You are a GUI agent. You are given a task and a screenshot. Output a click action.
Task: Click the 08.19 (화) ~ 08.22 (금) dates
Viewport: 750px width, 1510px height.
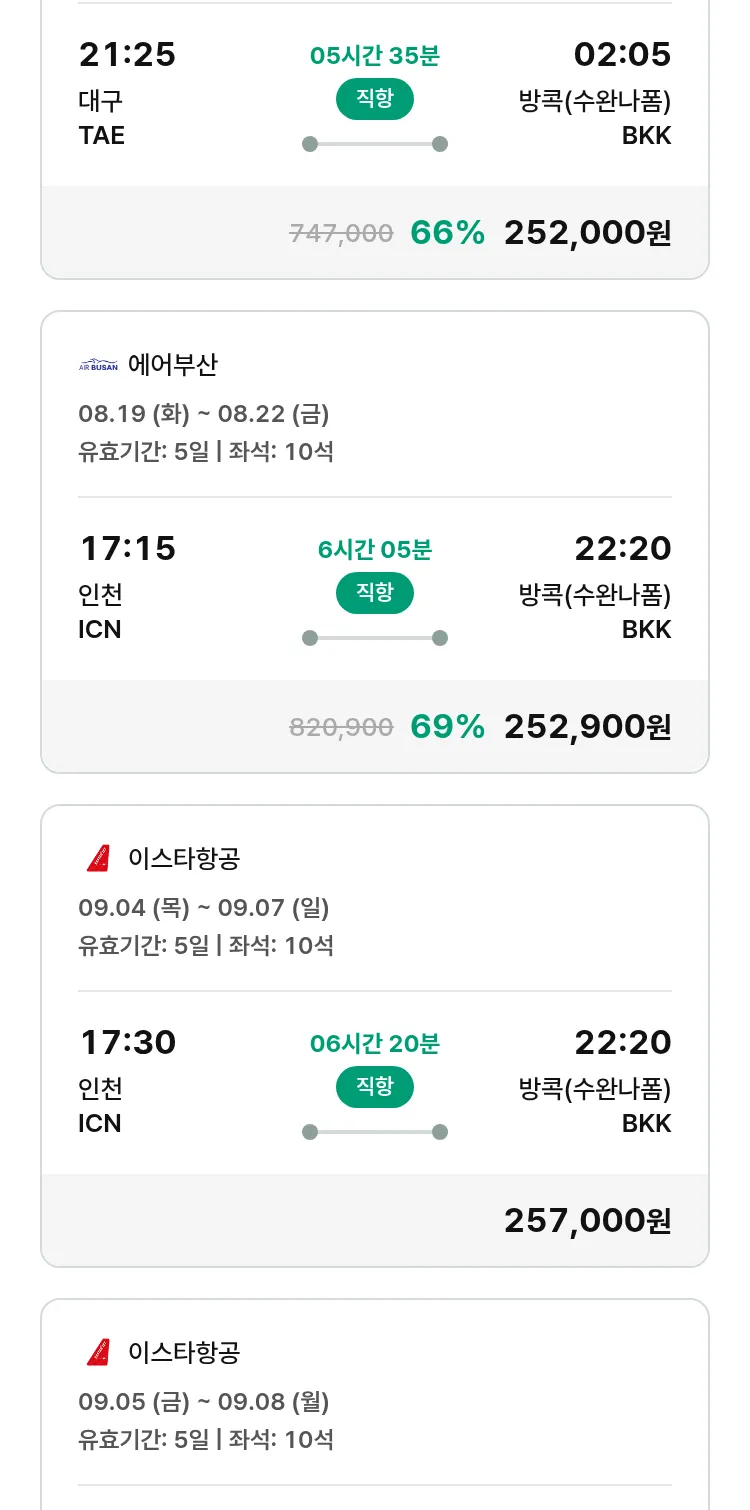[204, 414]
